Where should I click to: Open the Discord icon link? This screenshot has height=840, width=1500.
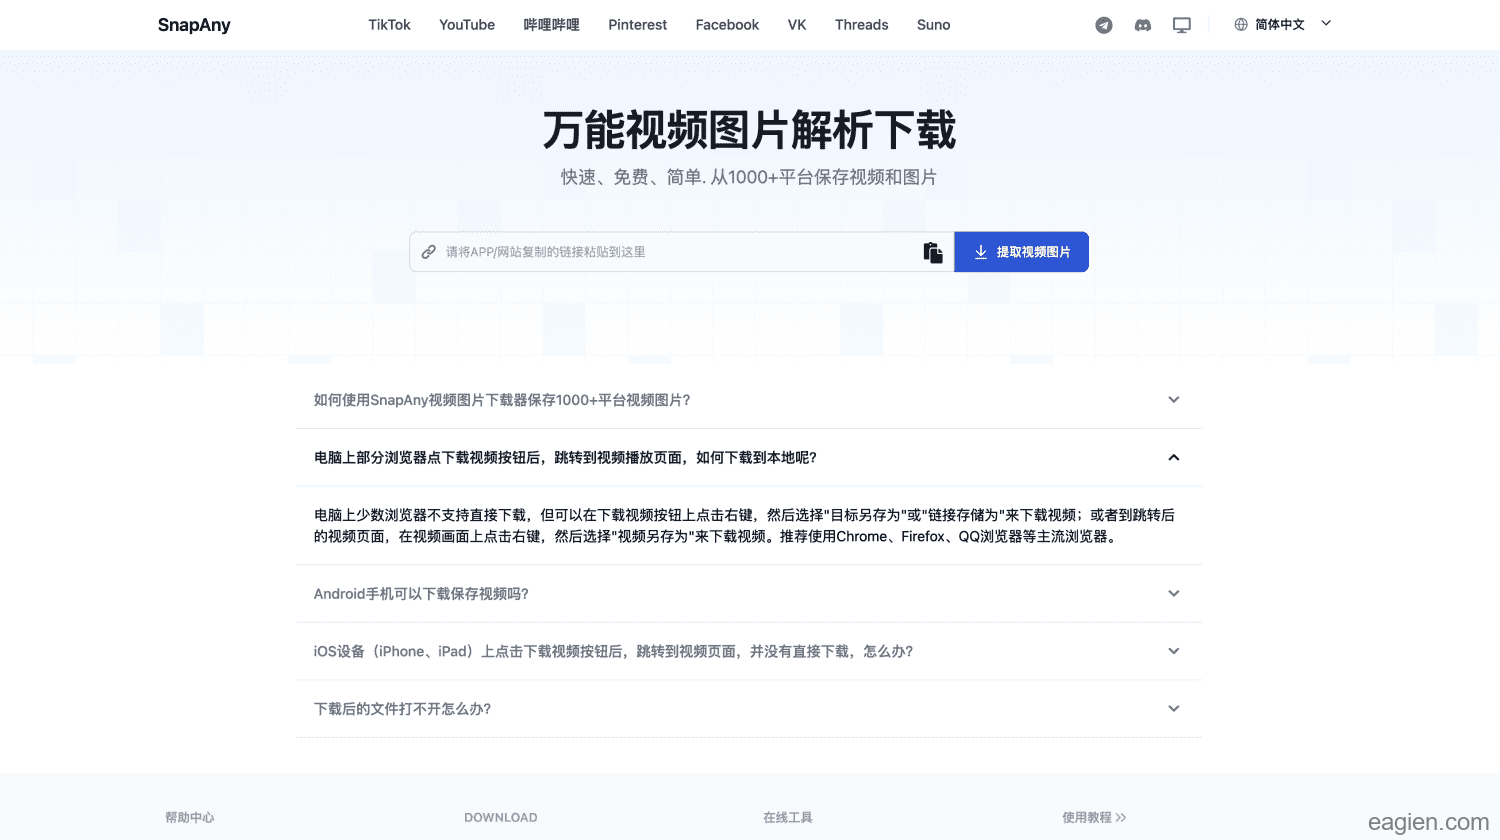point(1143,25)
